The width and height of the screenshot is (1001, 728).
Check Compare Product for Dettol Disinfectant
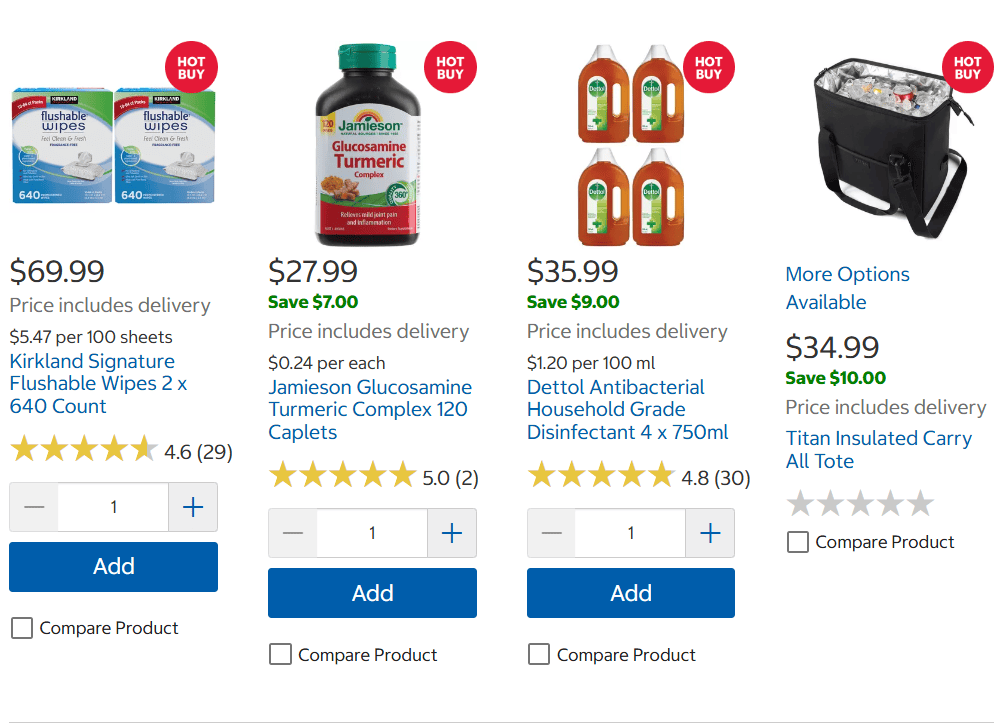539,655
